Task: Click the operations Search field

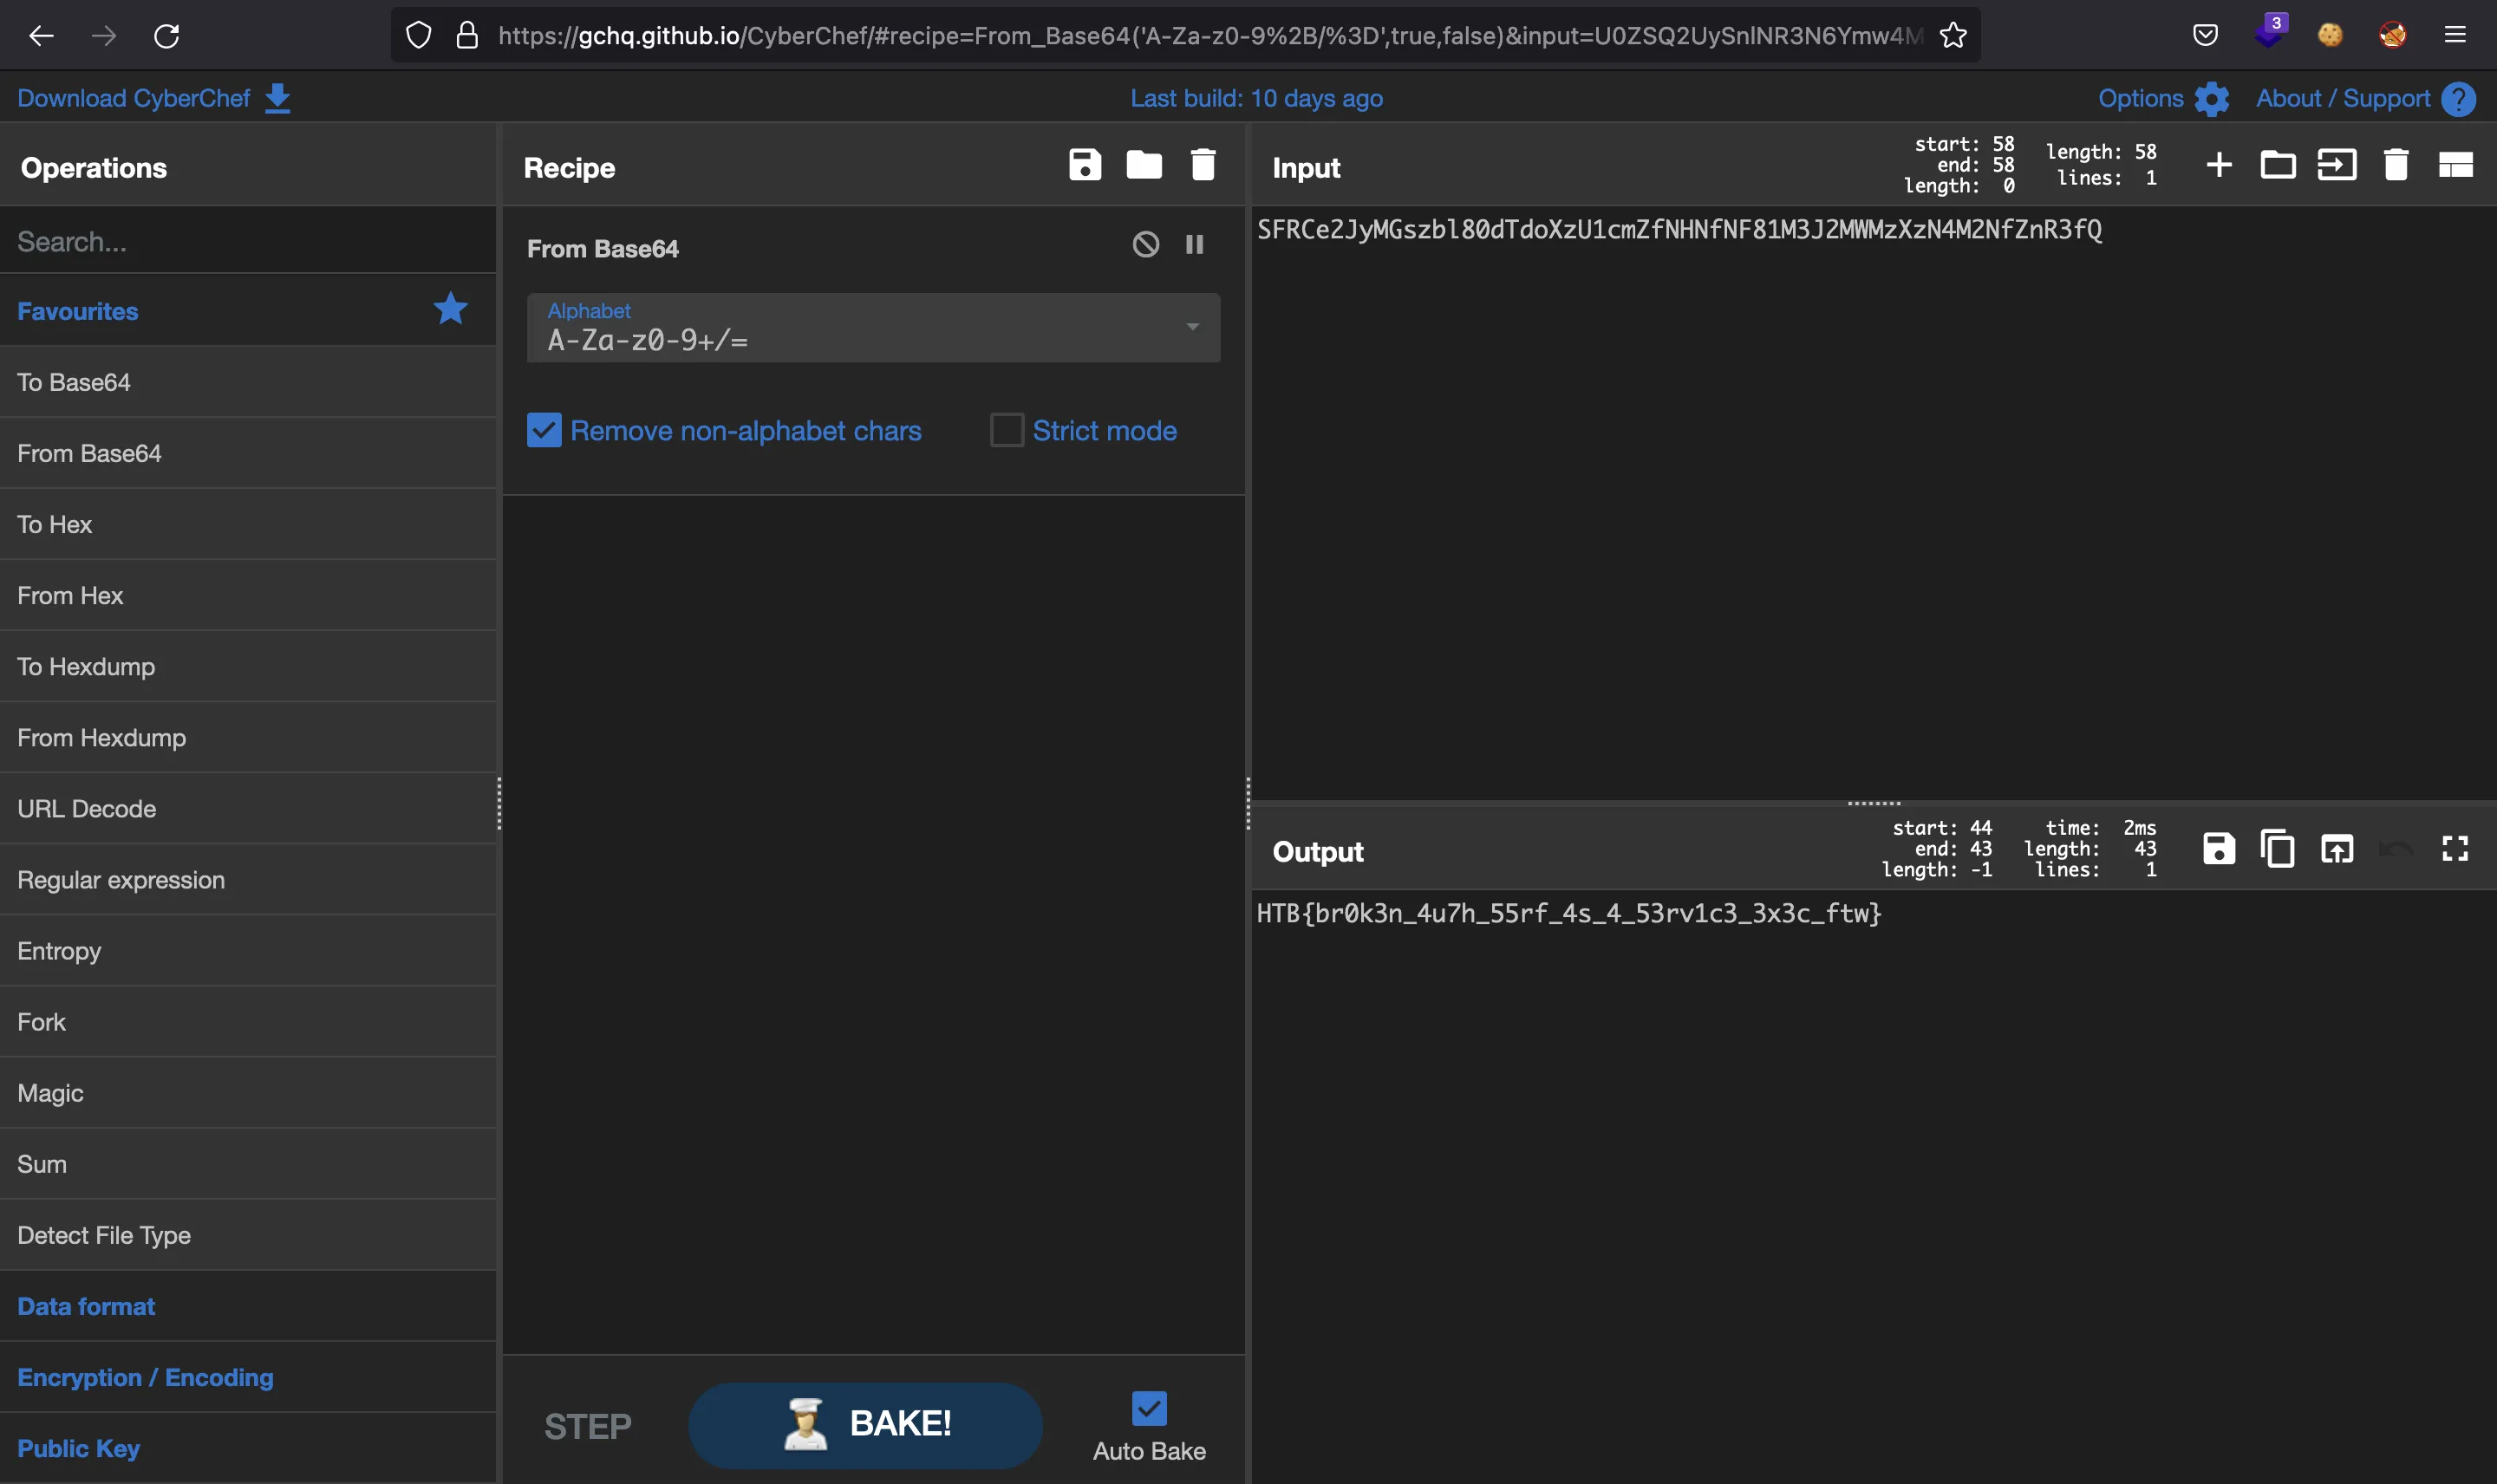Action: click(x=248, y=241)
